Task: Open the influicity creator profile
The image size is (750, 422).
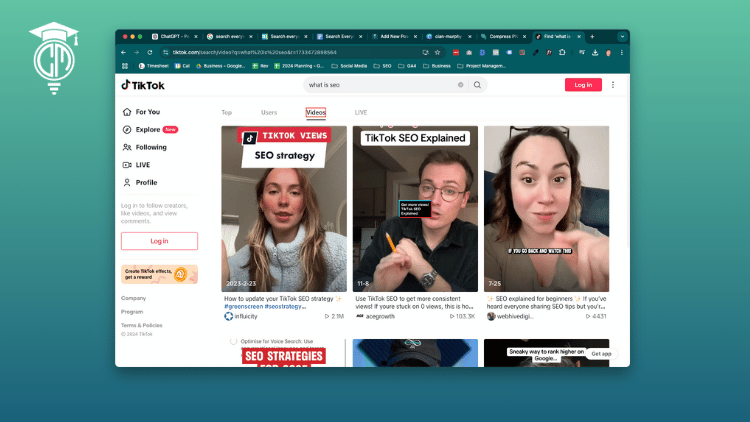Action: [x=241, y=316]
